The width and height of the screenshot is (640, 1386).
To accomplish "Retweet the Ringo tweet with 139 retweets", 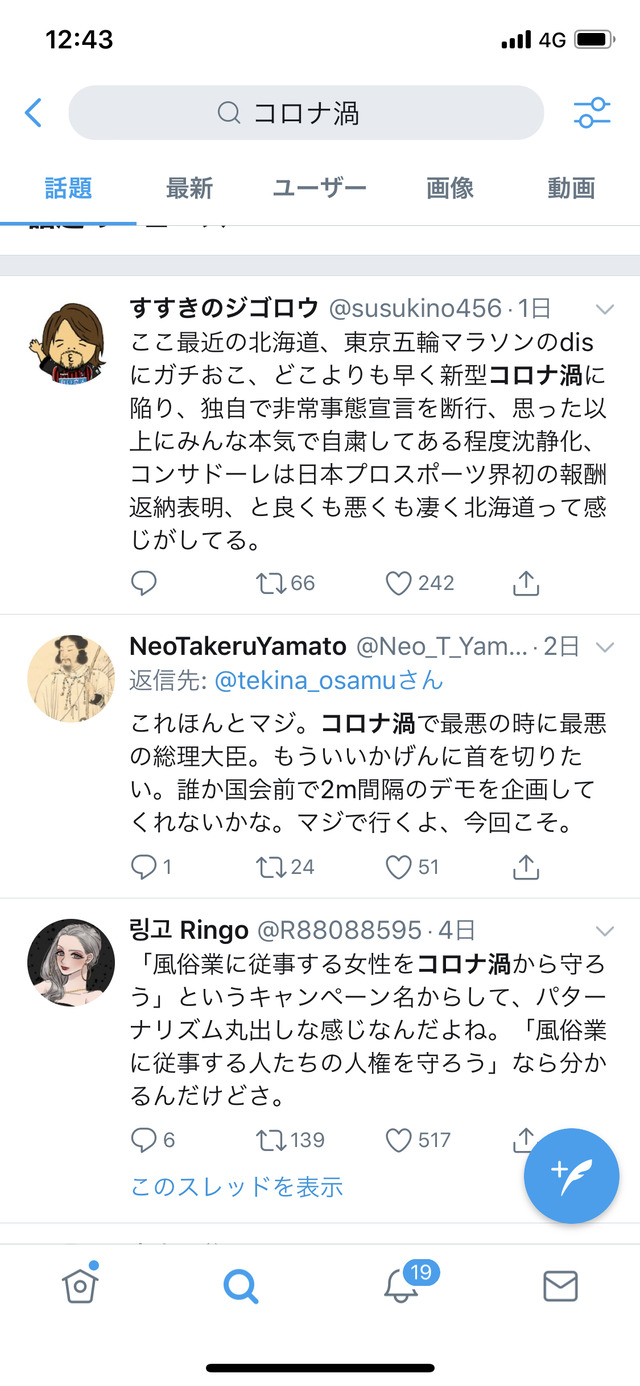I will [291, 1139].
